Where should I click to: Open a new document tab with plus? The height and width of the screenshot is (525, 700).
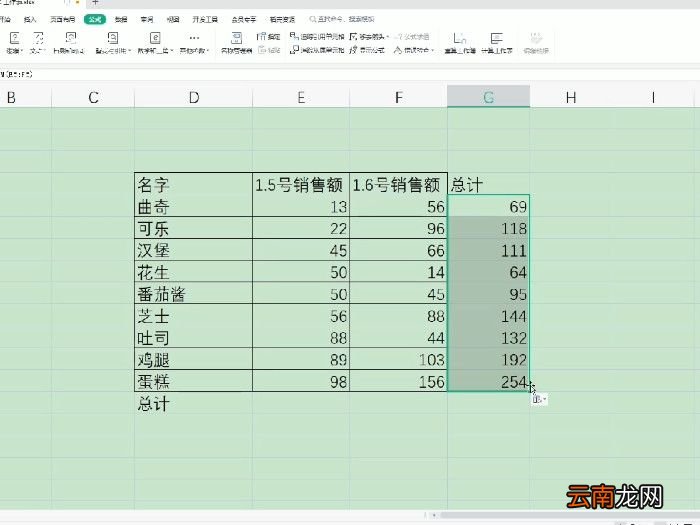(95, 2)
